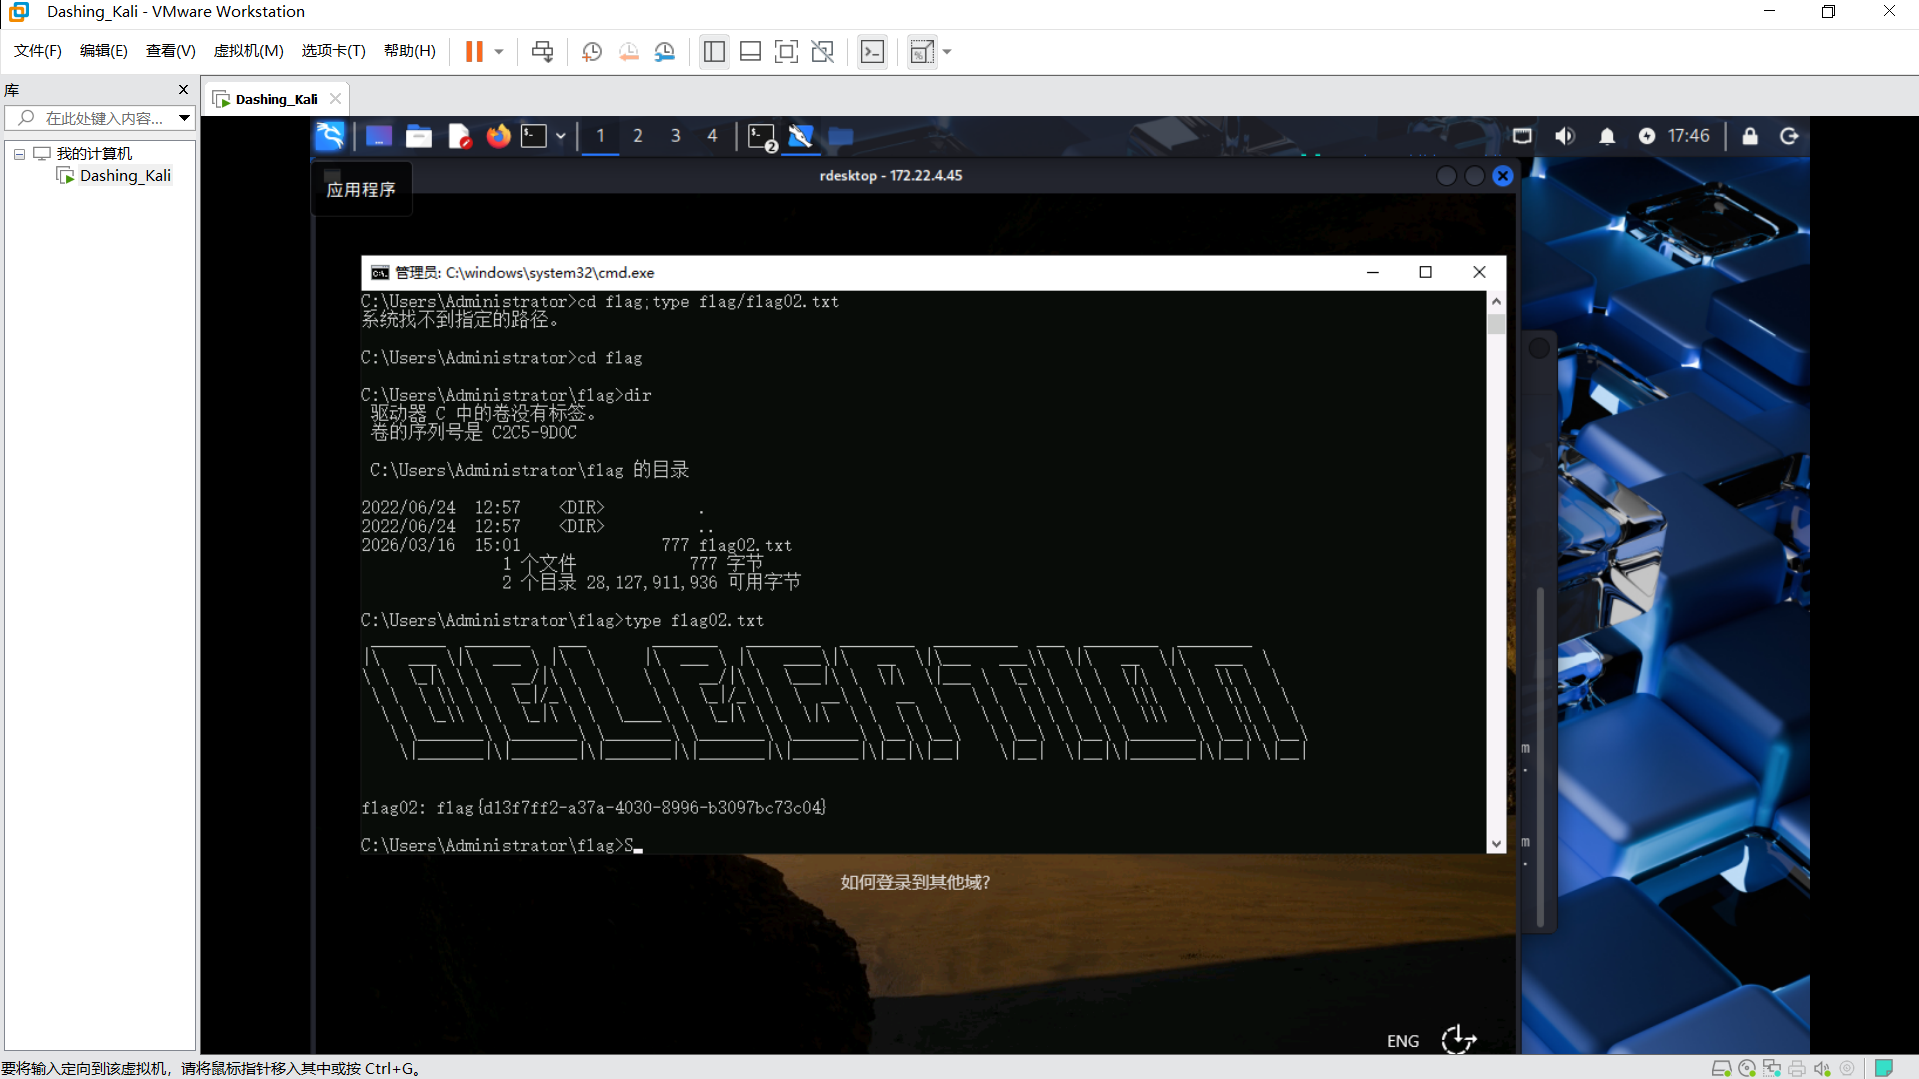Viewport: 1919px width, 1079px height.
Task: Open the 虚拟机(M) menu
Action: click(248, 51)
